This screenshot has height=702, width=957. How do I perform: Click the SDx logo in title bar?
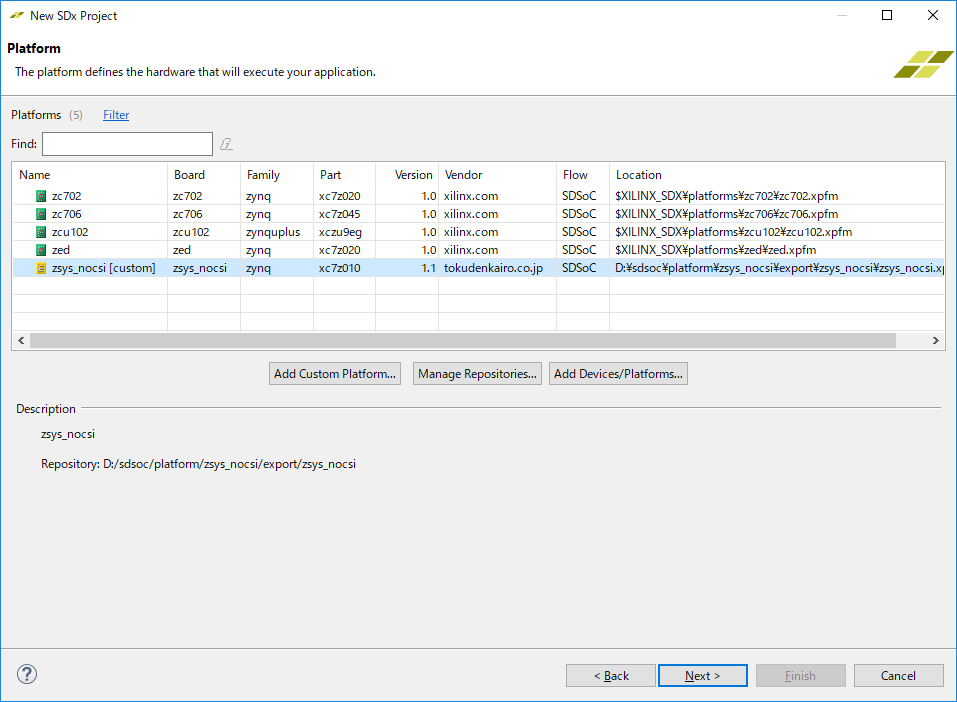(16, 16)
